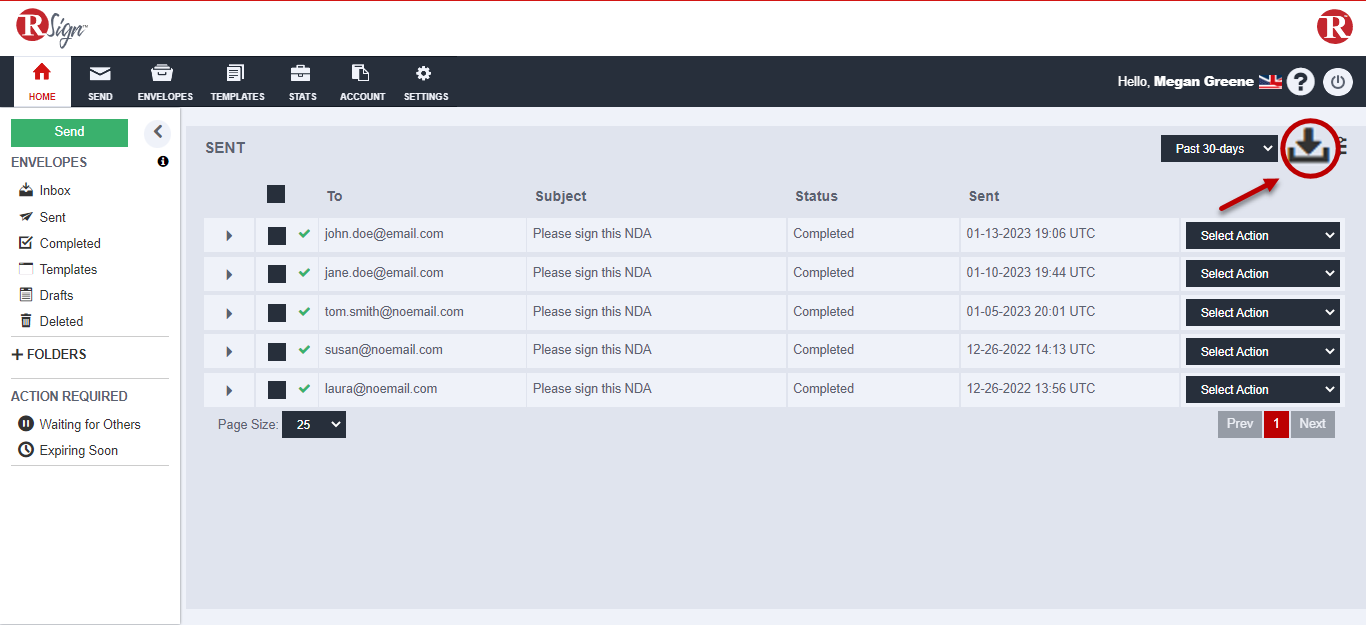1366x625 pixels.
Task: Click the green Send button
Action: [x=69, y=132]
